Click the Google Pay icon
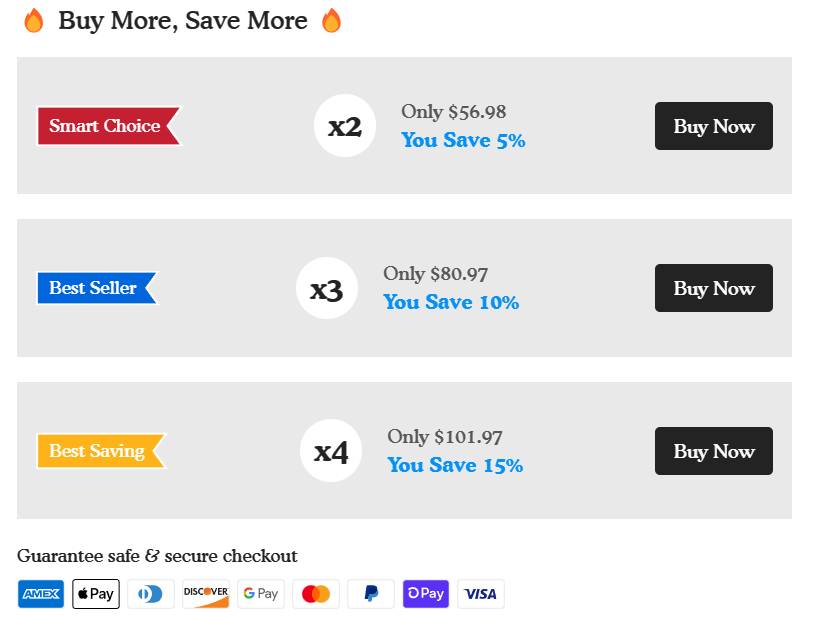The height and width of the screenshot is (627, 820). [x=261, y=594]
